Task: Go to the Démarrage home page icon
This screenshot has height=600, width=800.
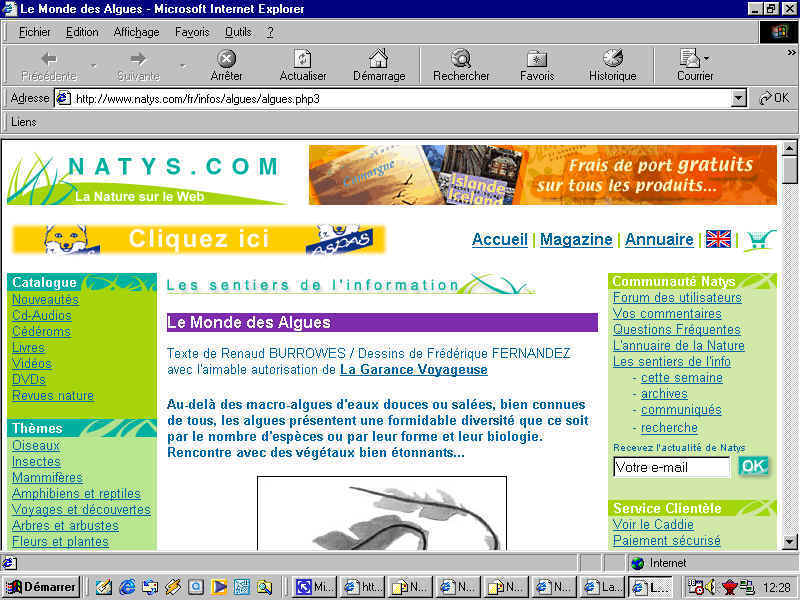Action: tap(379, 59)
